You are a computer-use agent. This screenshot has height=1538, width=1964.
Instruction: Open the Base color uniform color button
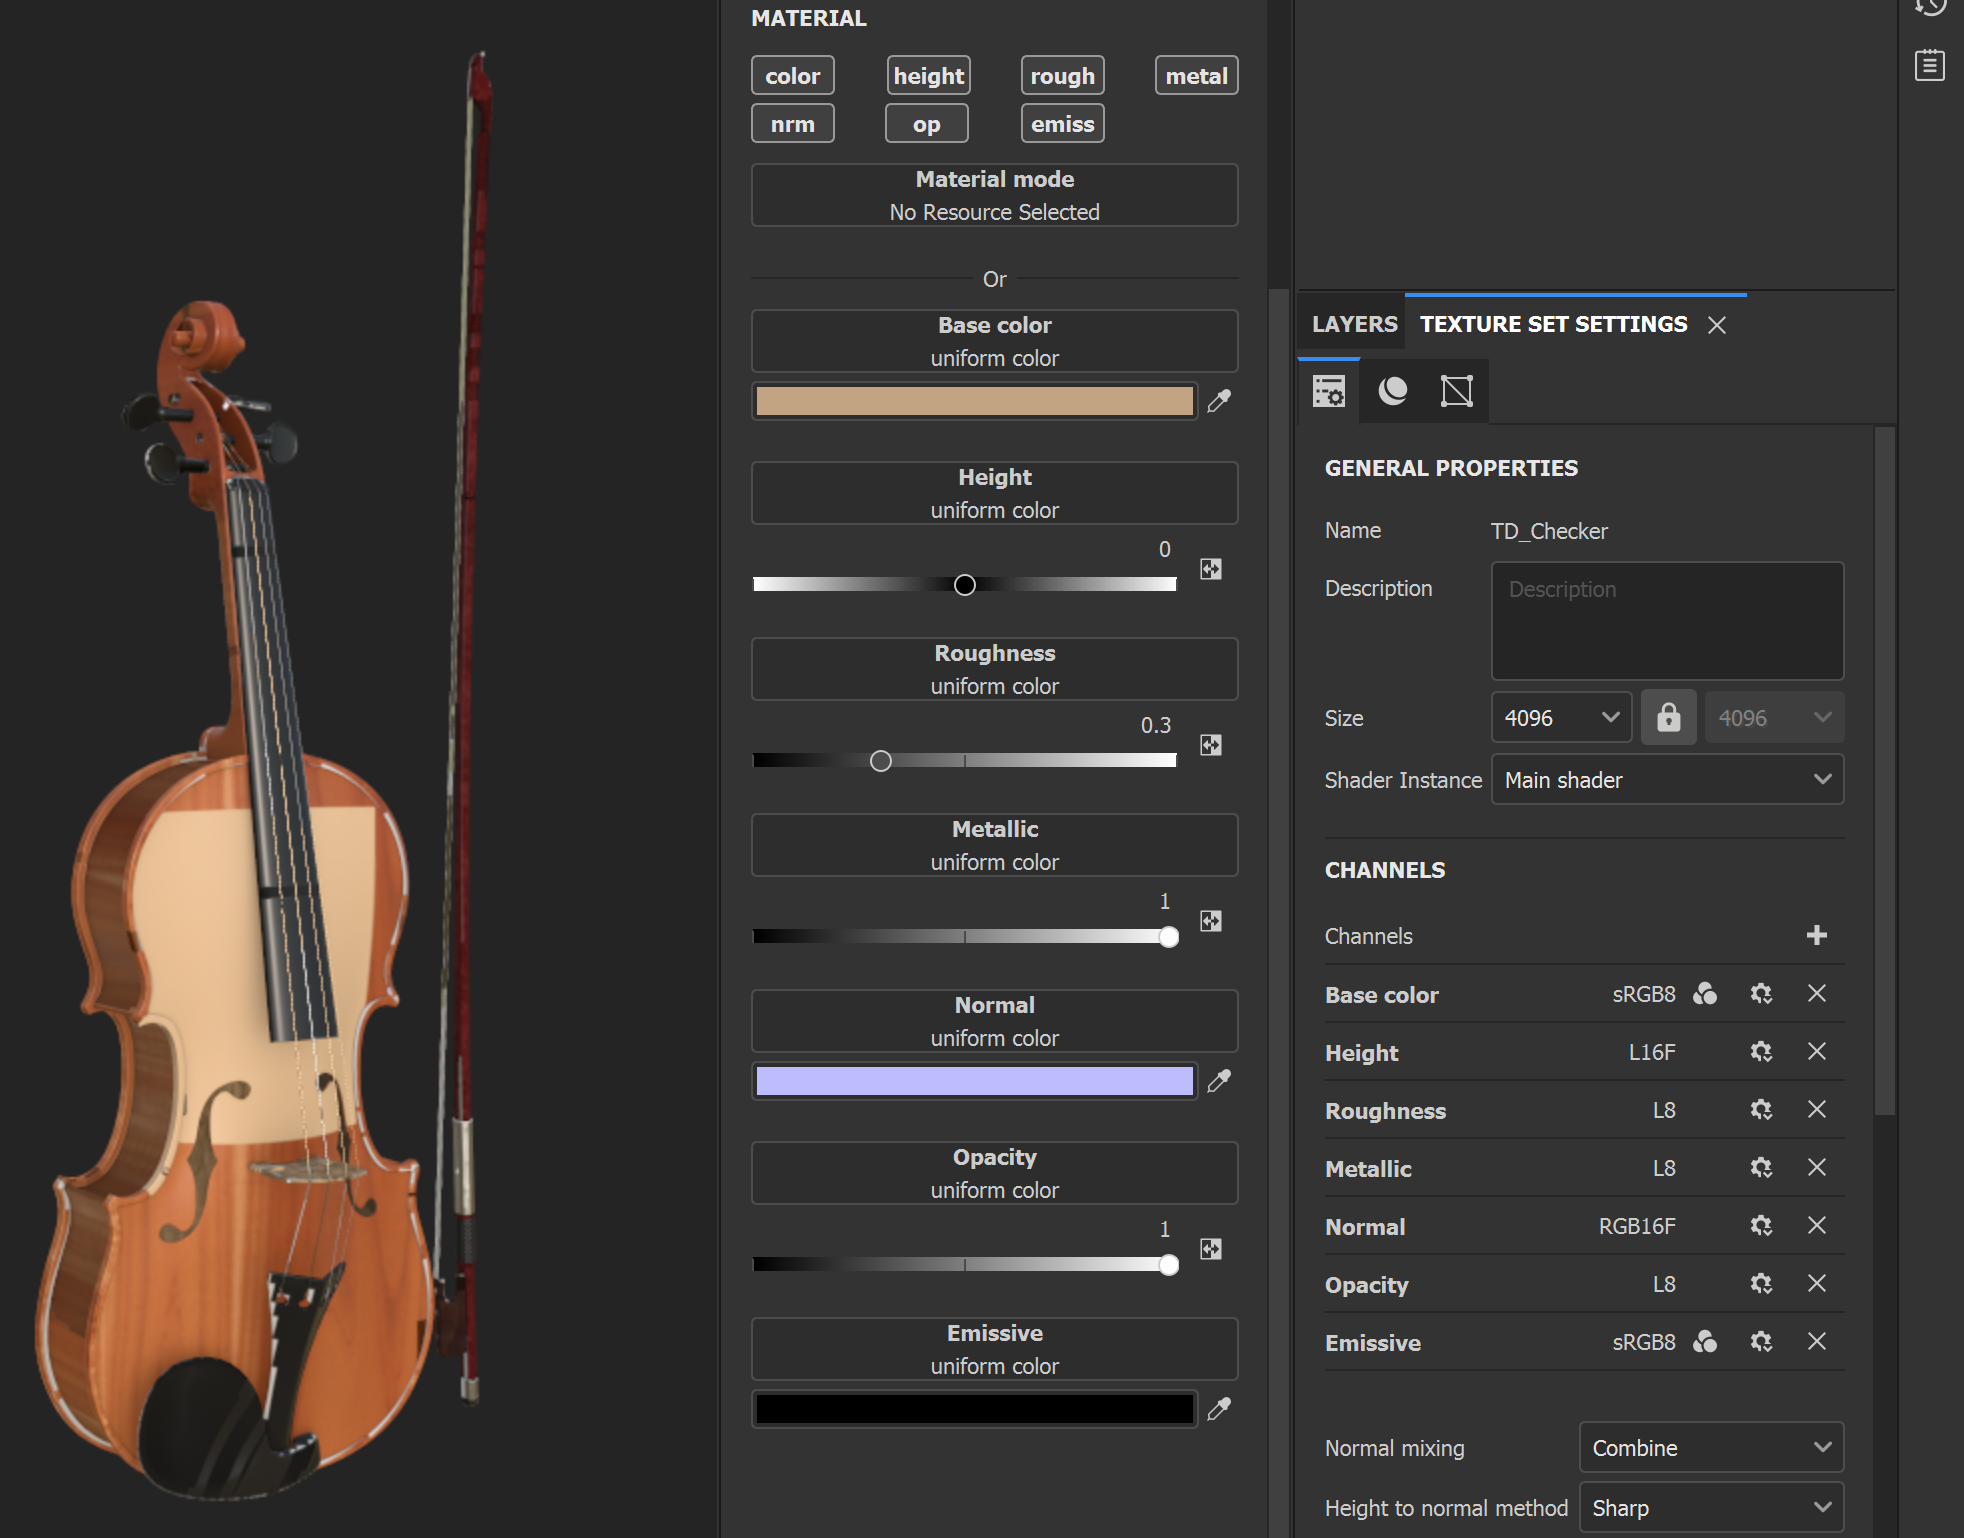point(994,341)
